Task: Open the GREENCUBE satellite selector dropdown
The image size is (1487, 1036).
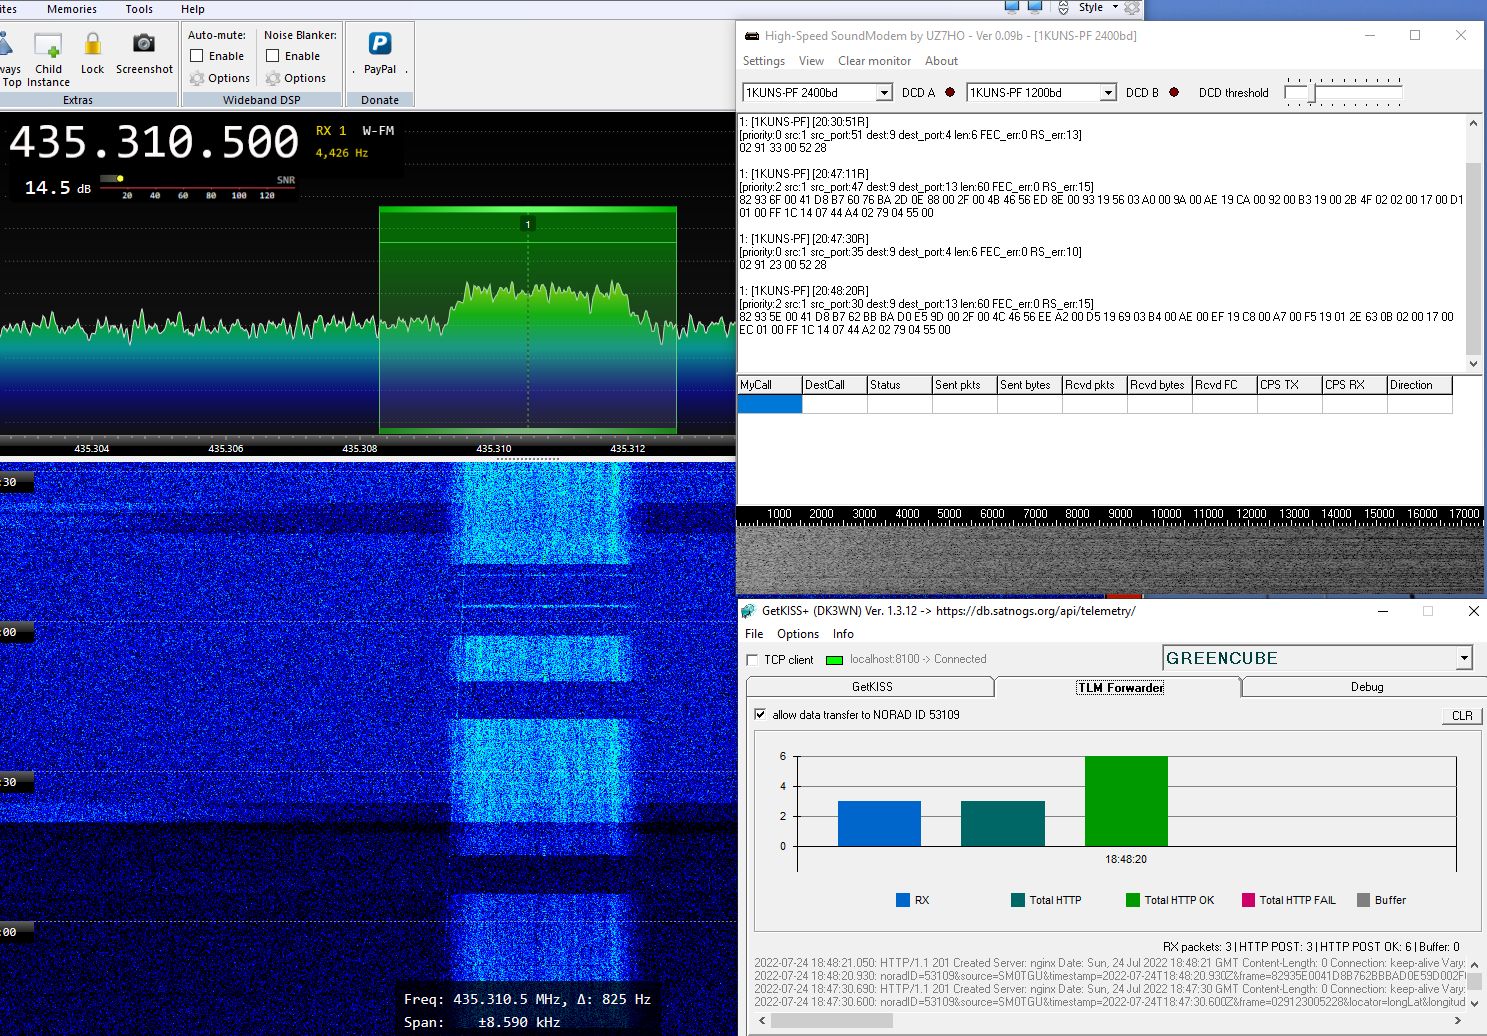Action: (x=1465, y=658)
